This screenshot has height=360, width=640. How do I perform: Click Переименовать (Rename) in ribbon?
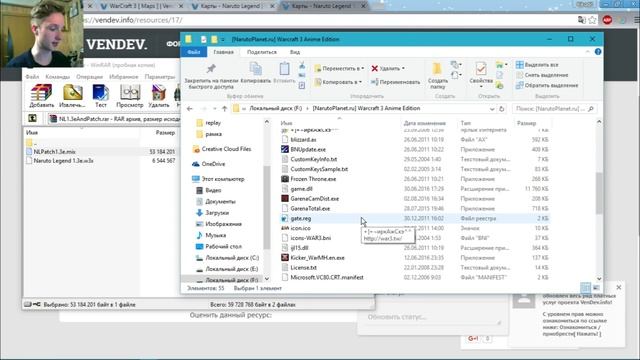(x=395, y=82)
